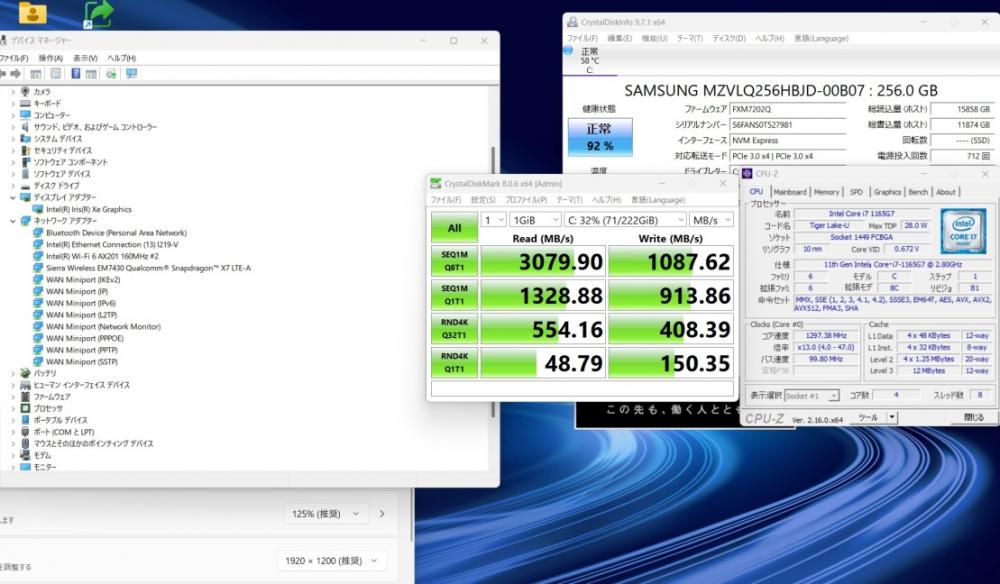Click the modem (モデム) category icon

click(26, 455)
